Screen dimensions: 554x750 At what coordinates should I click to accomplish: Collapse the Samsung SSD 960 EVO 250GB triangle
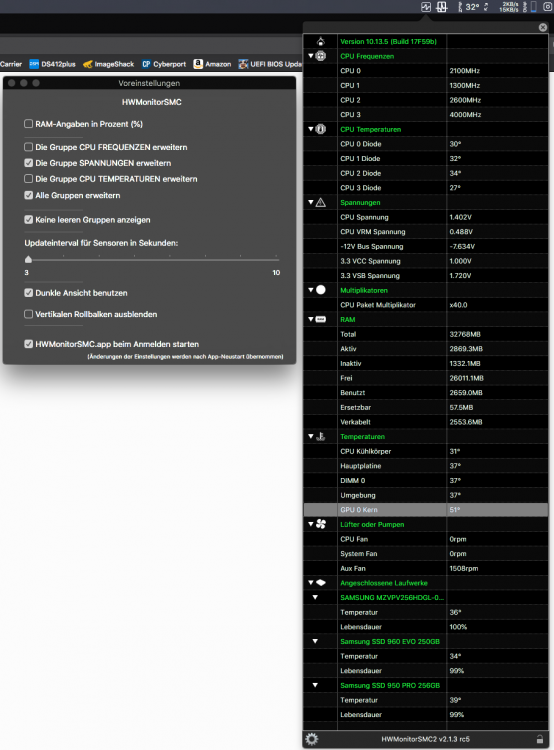pyautogui.click(x=315, y=641)
